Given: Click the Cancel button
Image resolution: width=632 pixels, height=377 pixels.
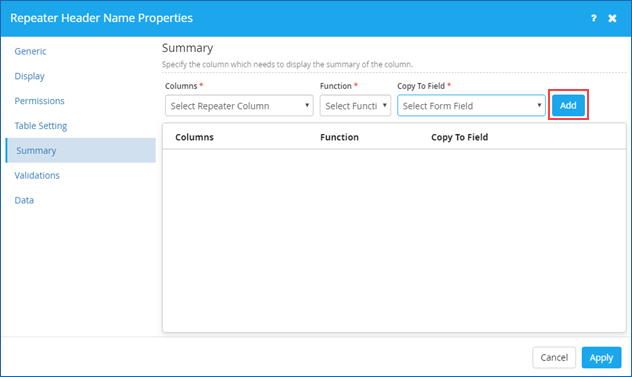Looking at the screenshot, I should 554,357.
